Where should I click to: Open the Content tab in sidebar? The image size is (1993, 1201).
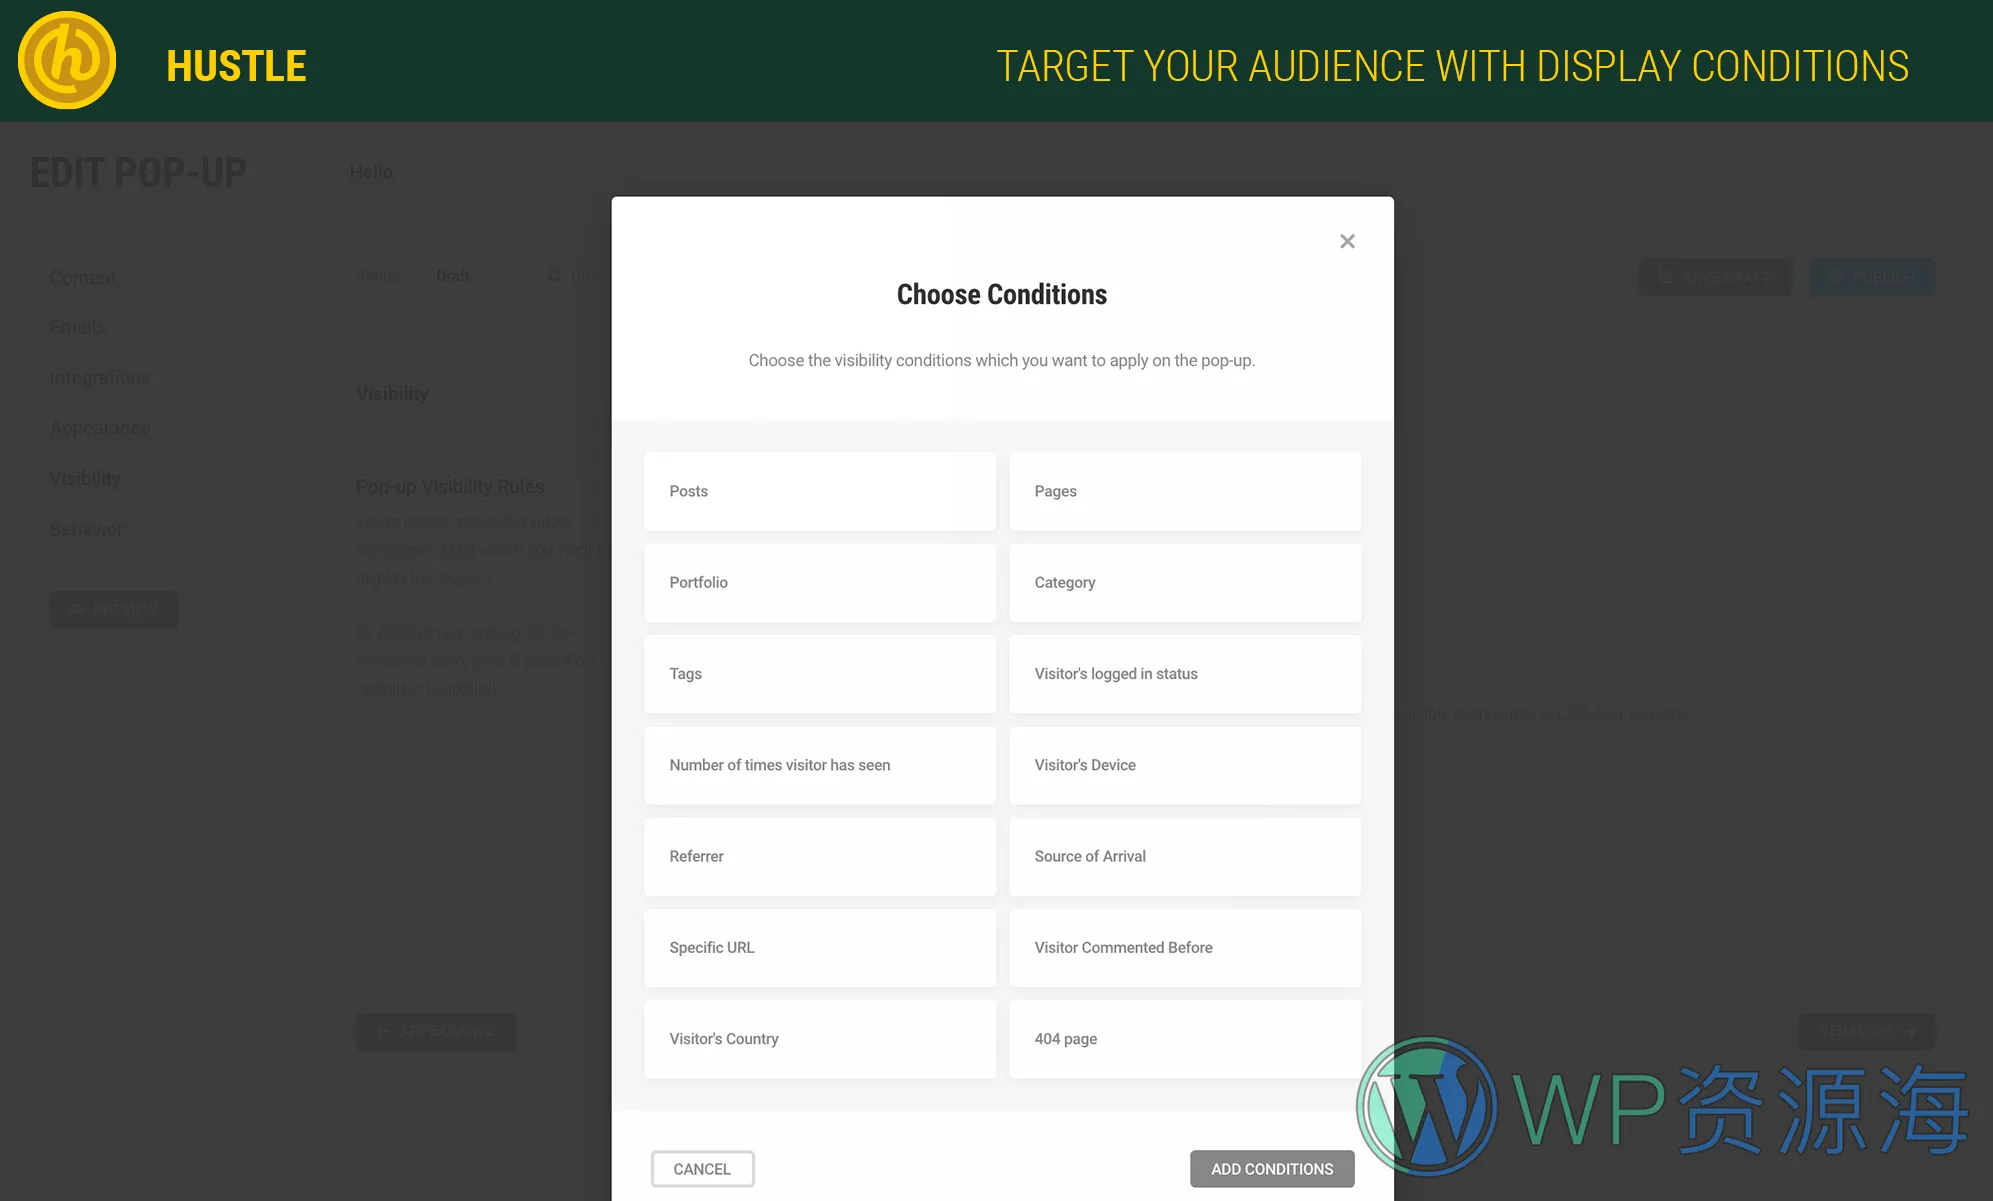(x=83, y=277)
